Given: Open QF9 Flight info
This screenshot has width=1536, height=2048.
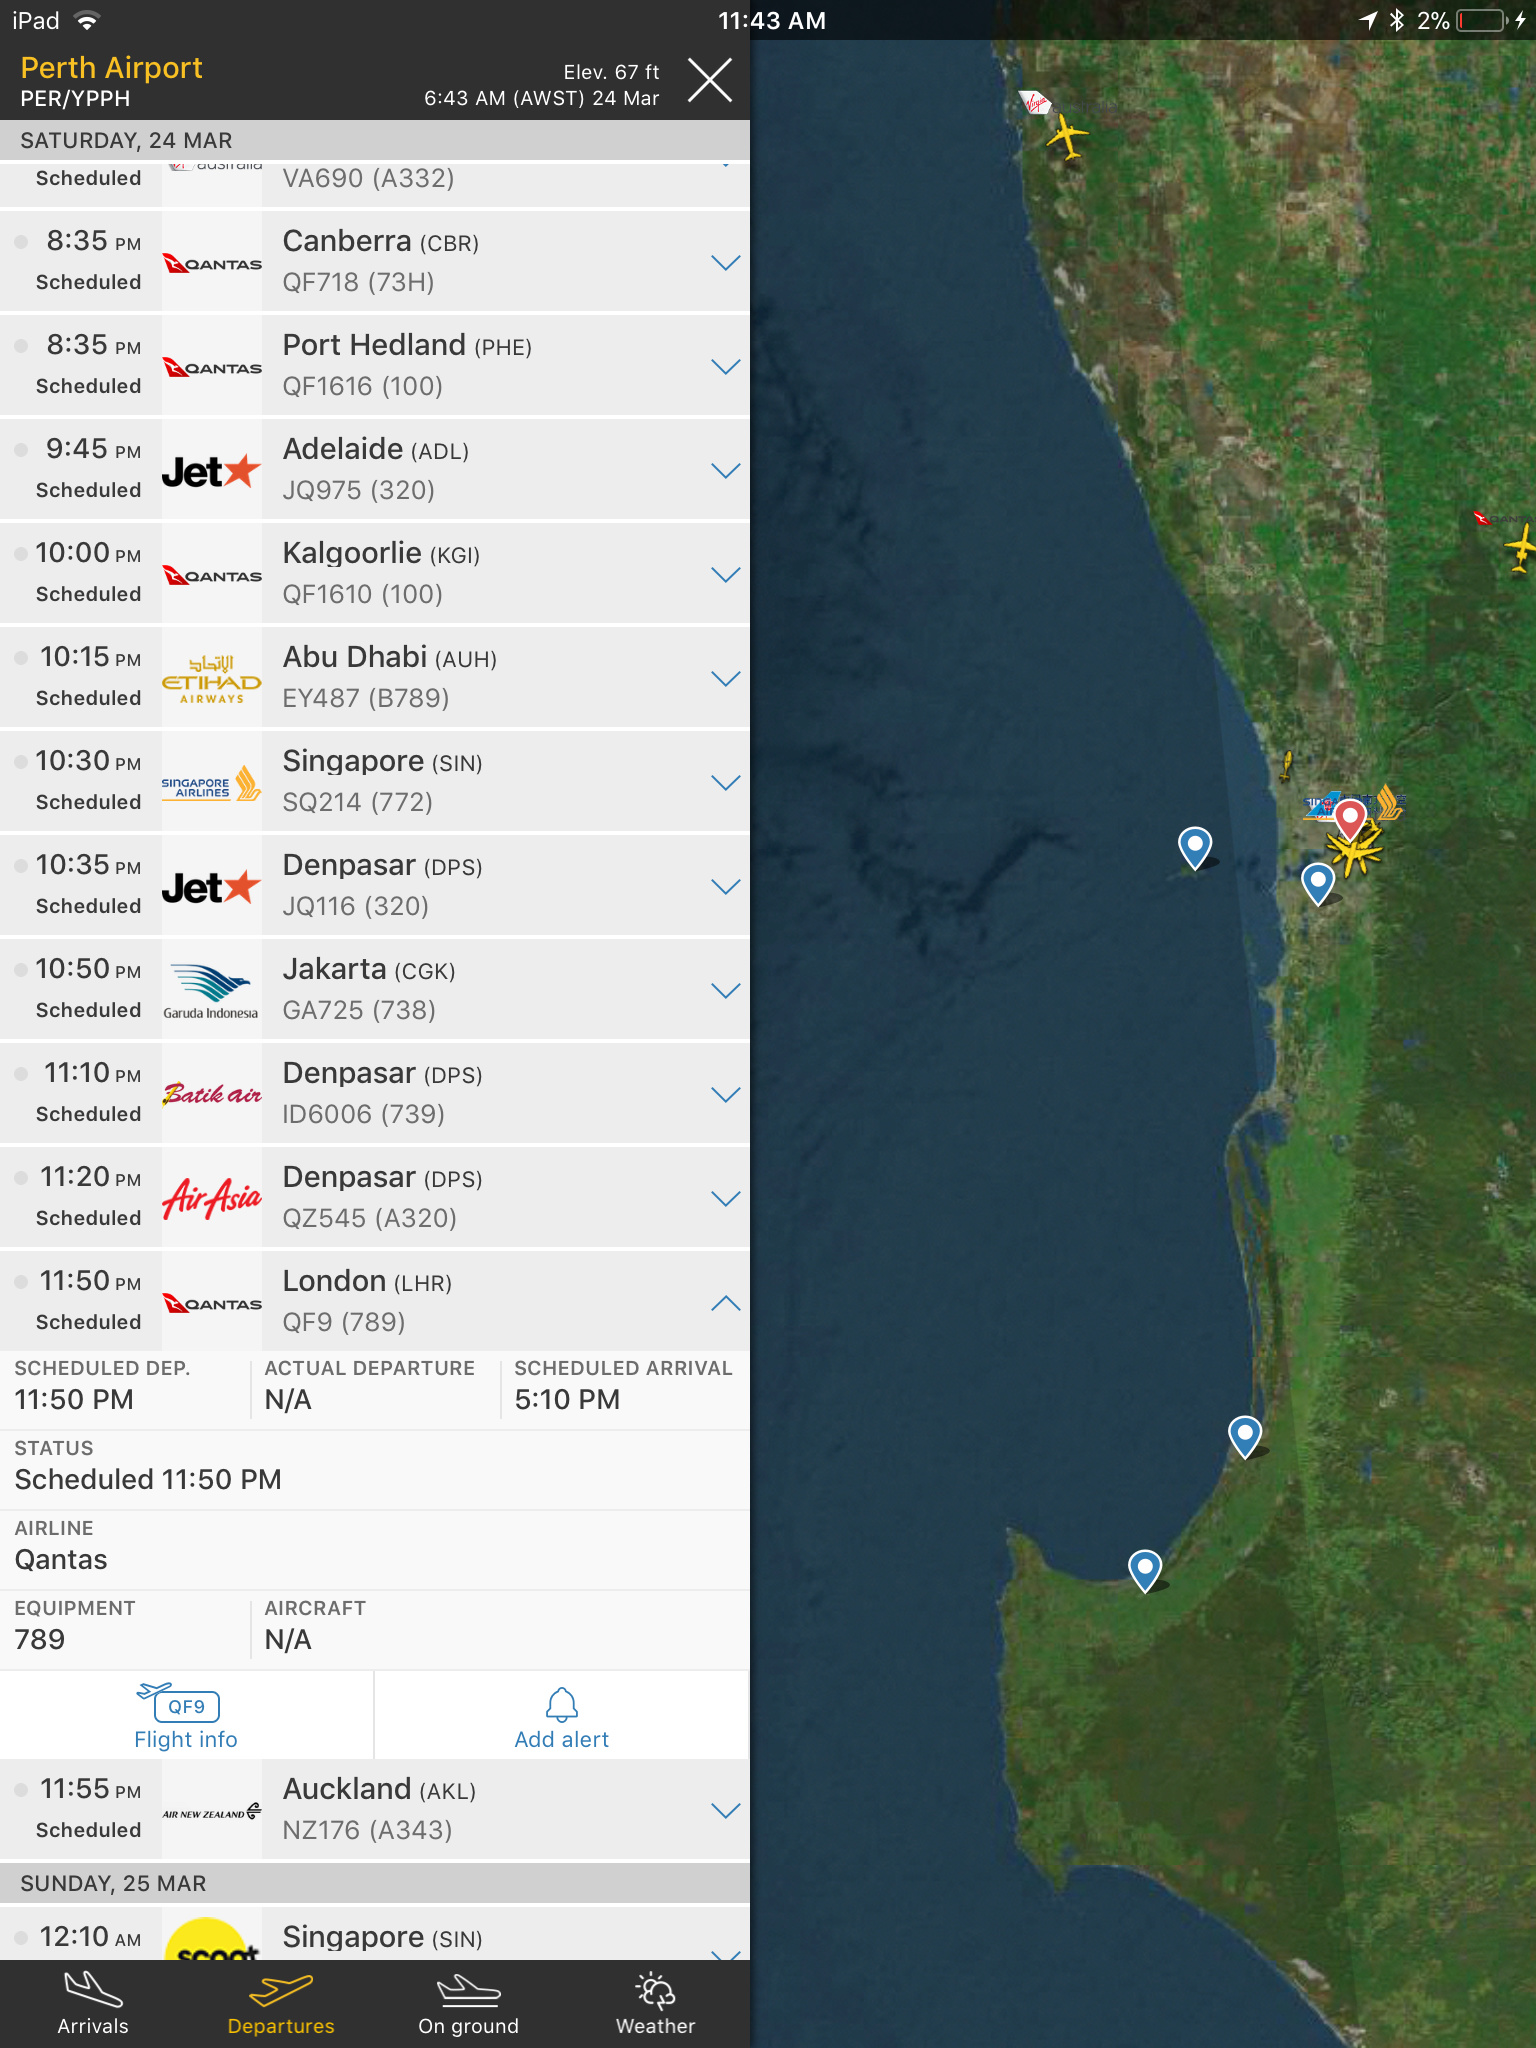Looking at the screenshot, I should pos(186,1716).
